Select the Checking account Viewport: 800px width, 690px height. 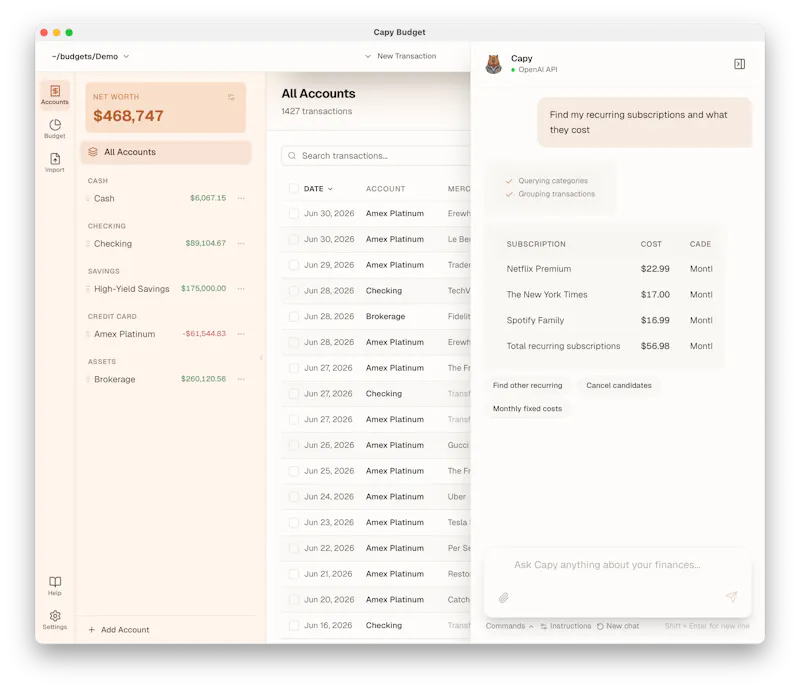113,243
